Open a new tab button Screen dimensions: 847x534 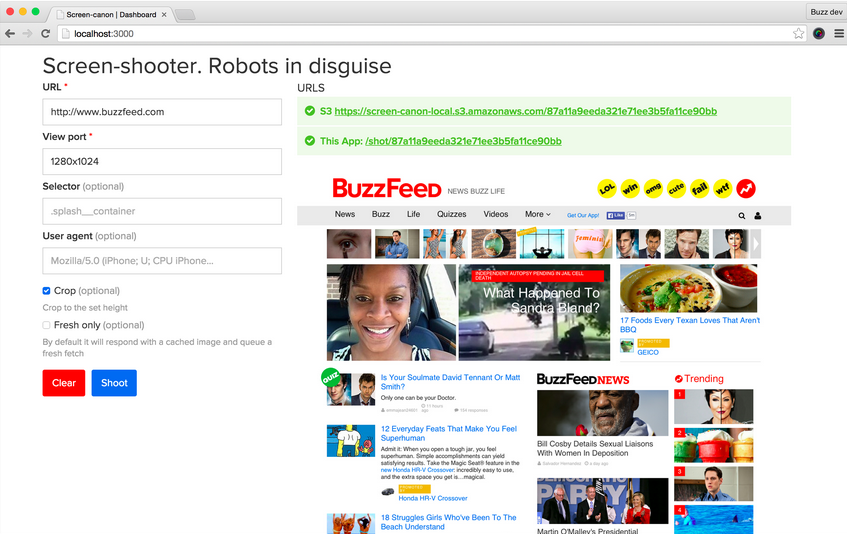point(185,15)
